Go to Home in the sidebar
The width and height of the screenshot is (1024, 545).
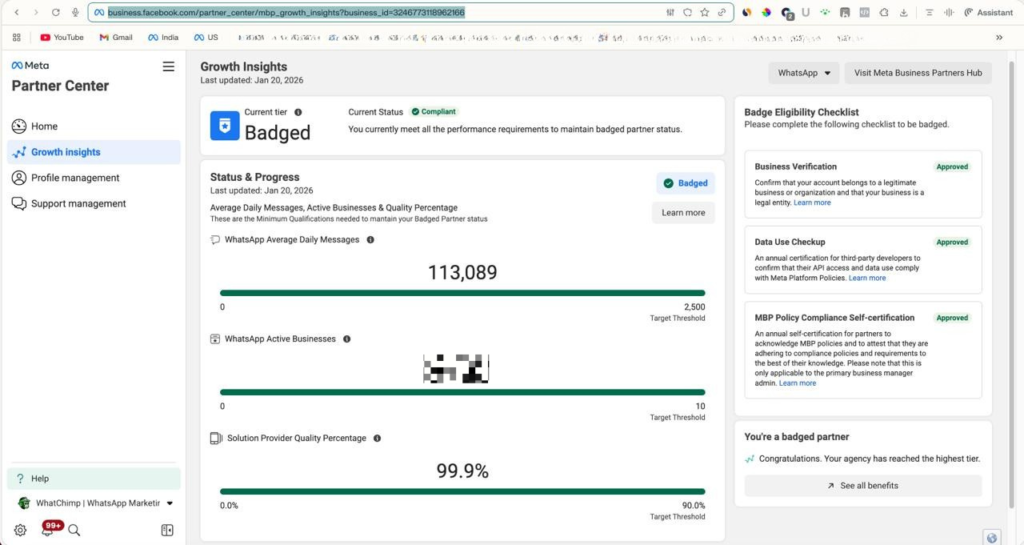point(44,126)
